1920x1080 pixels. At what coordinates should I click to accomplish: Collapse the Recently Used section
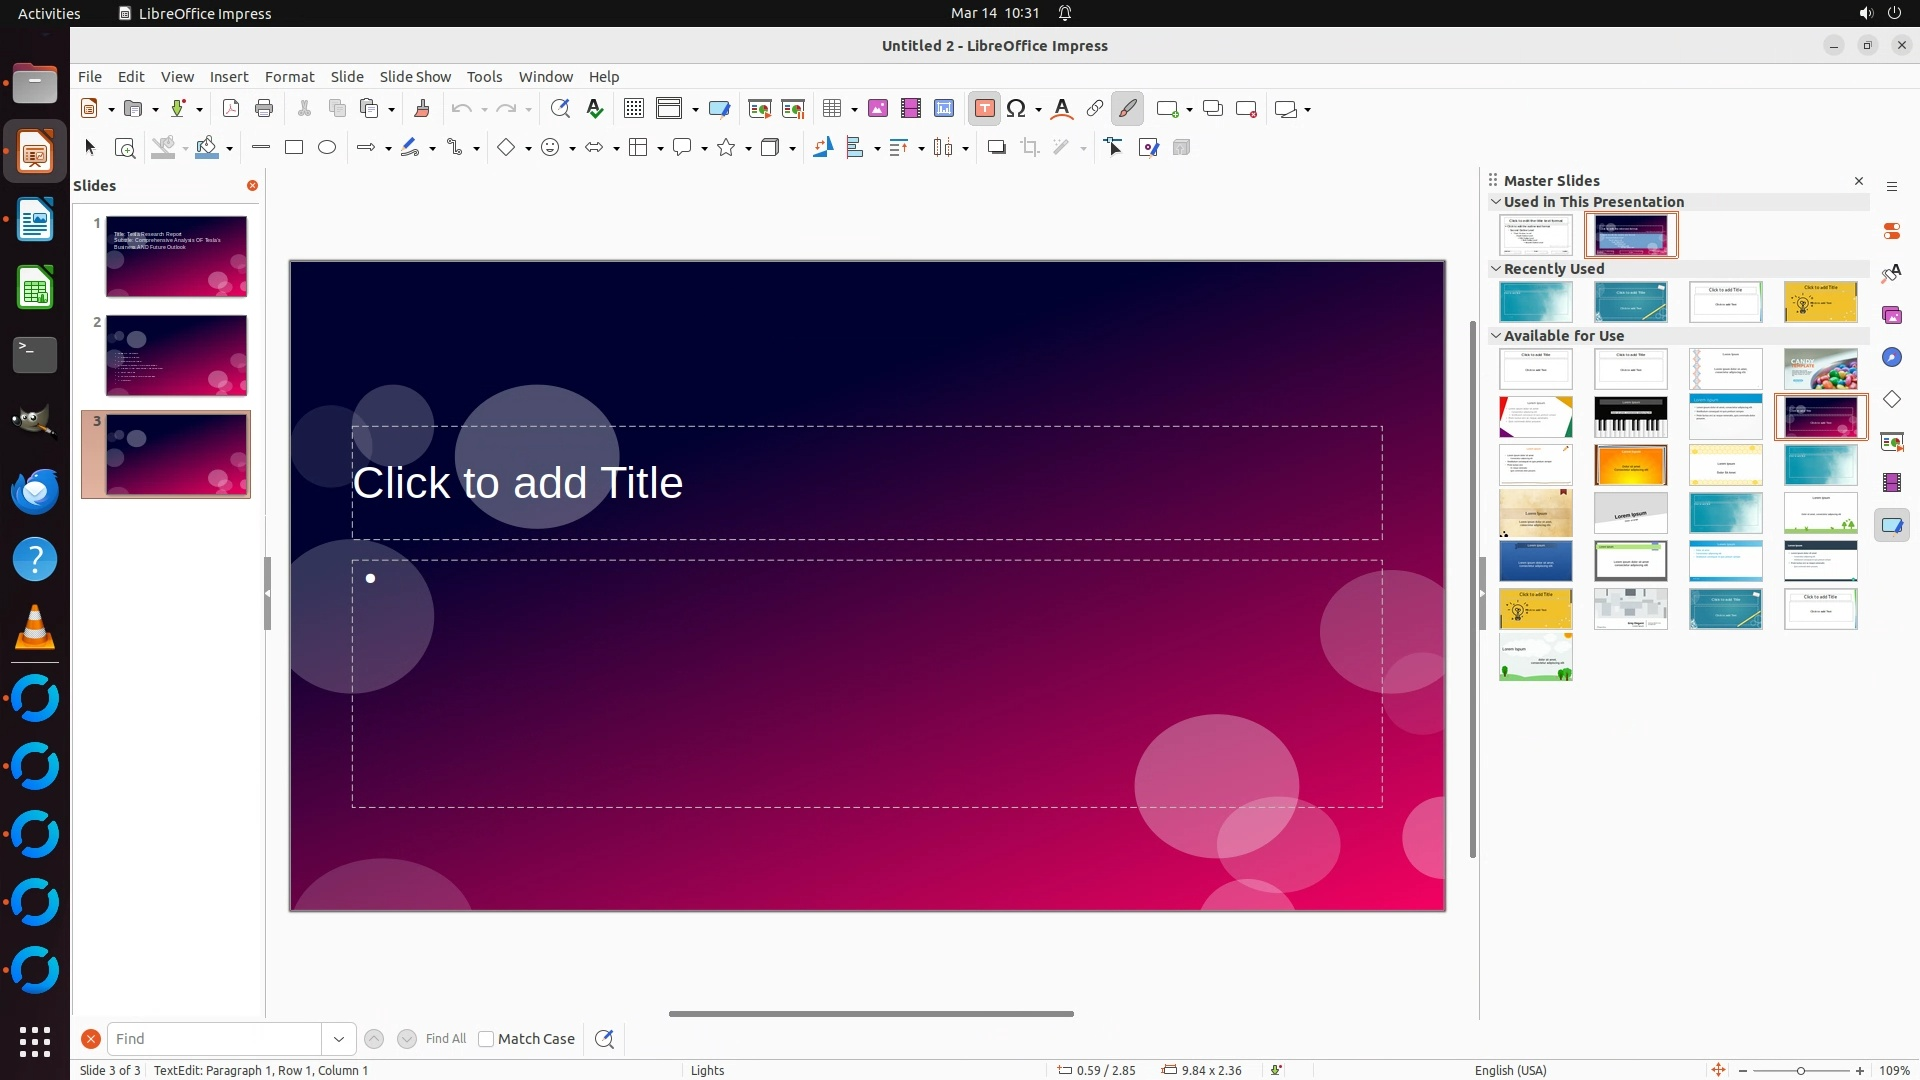pos(1496,269)
